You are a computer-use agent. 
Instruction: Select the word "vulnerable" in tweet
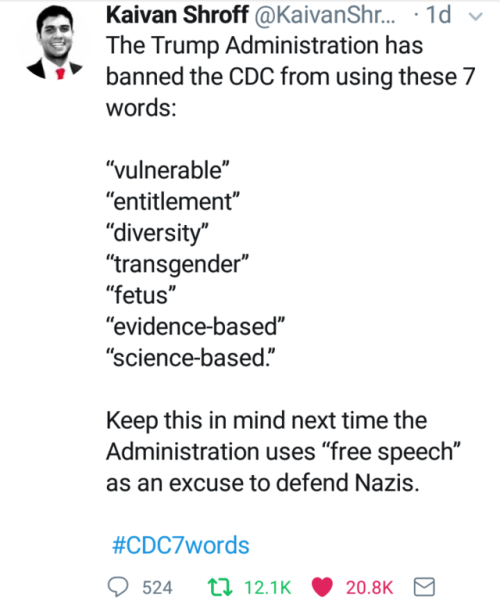coord(168,170)
